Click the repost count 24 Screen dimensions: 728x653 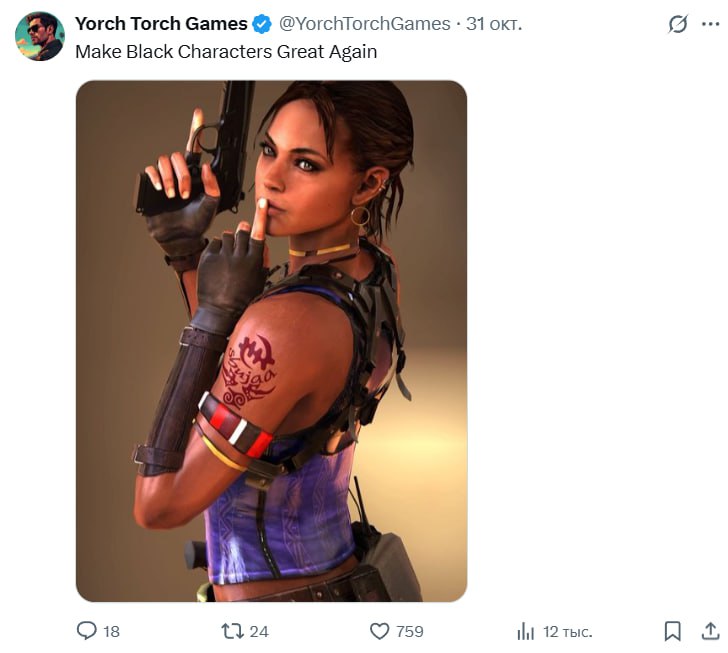[259, 632]
